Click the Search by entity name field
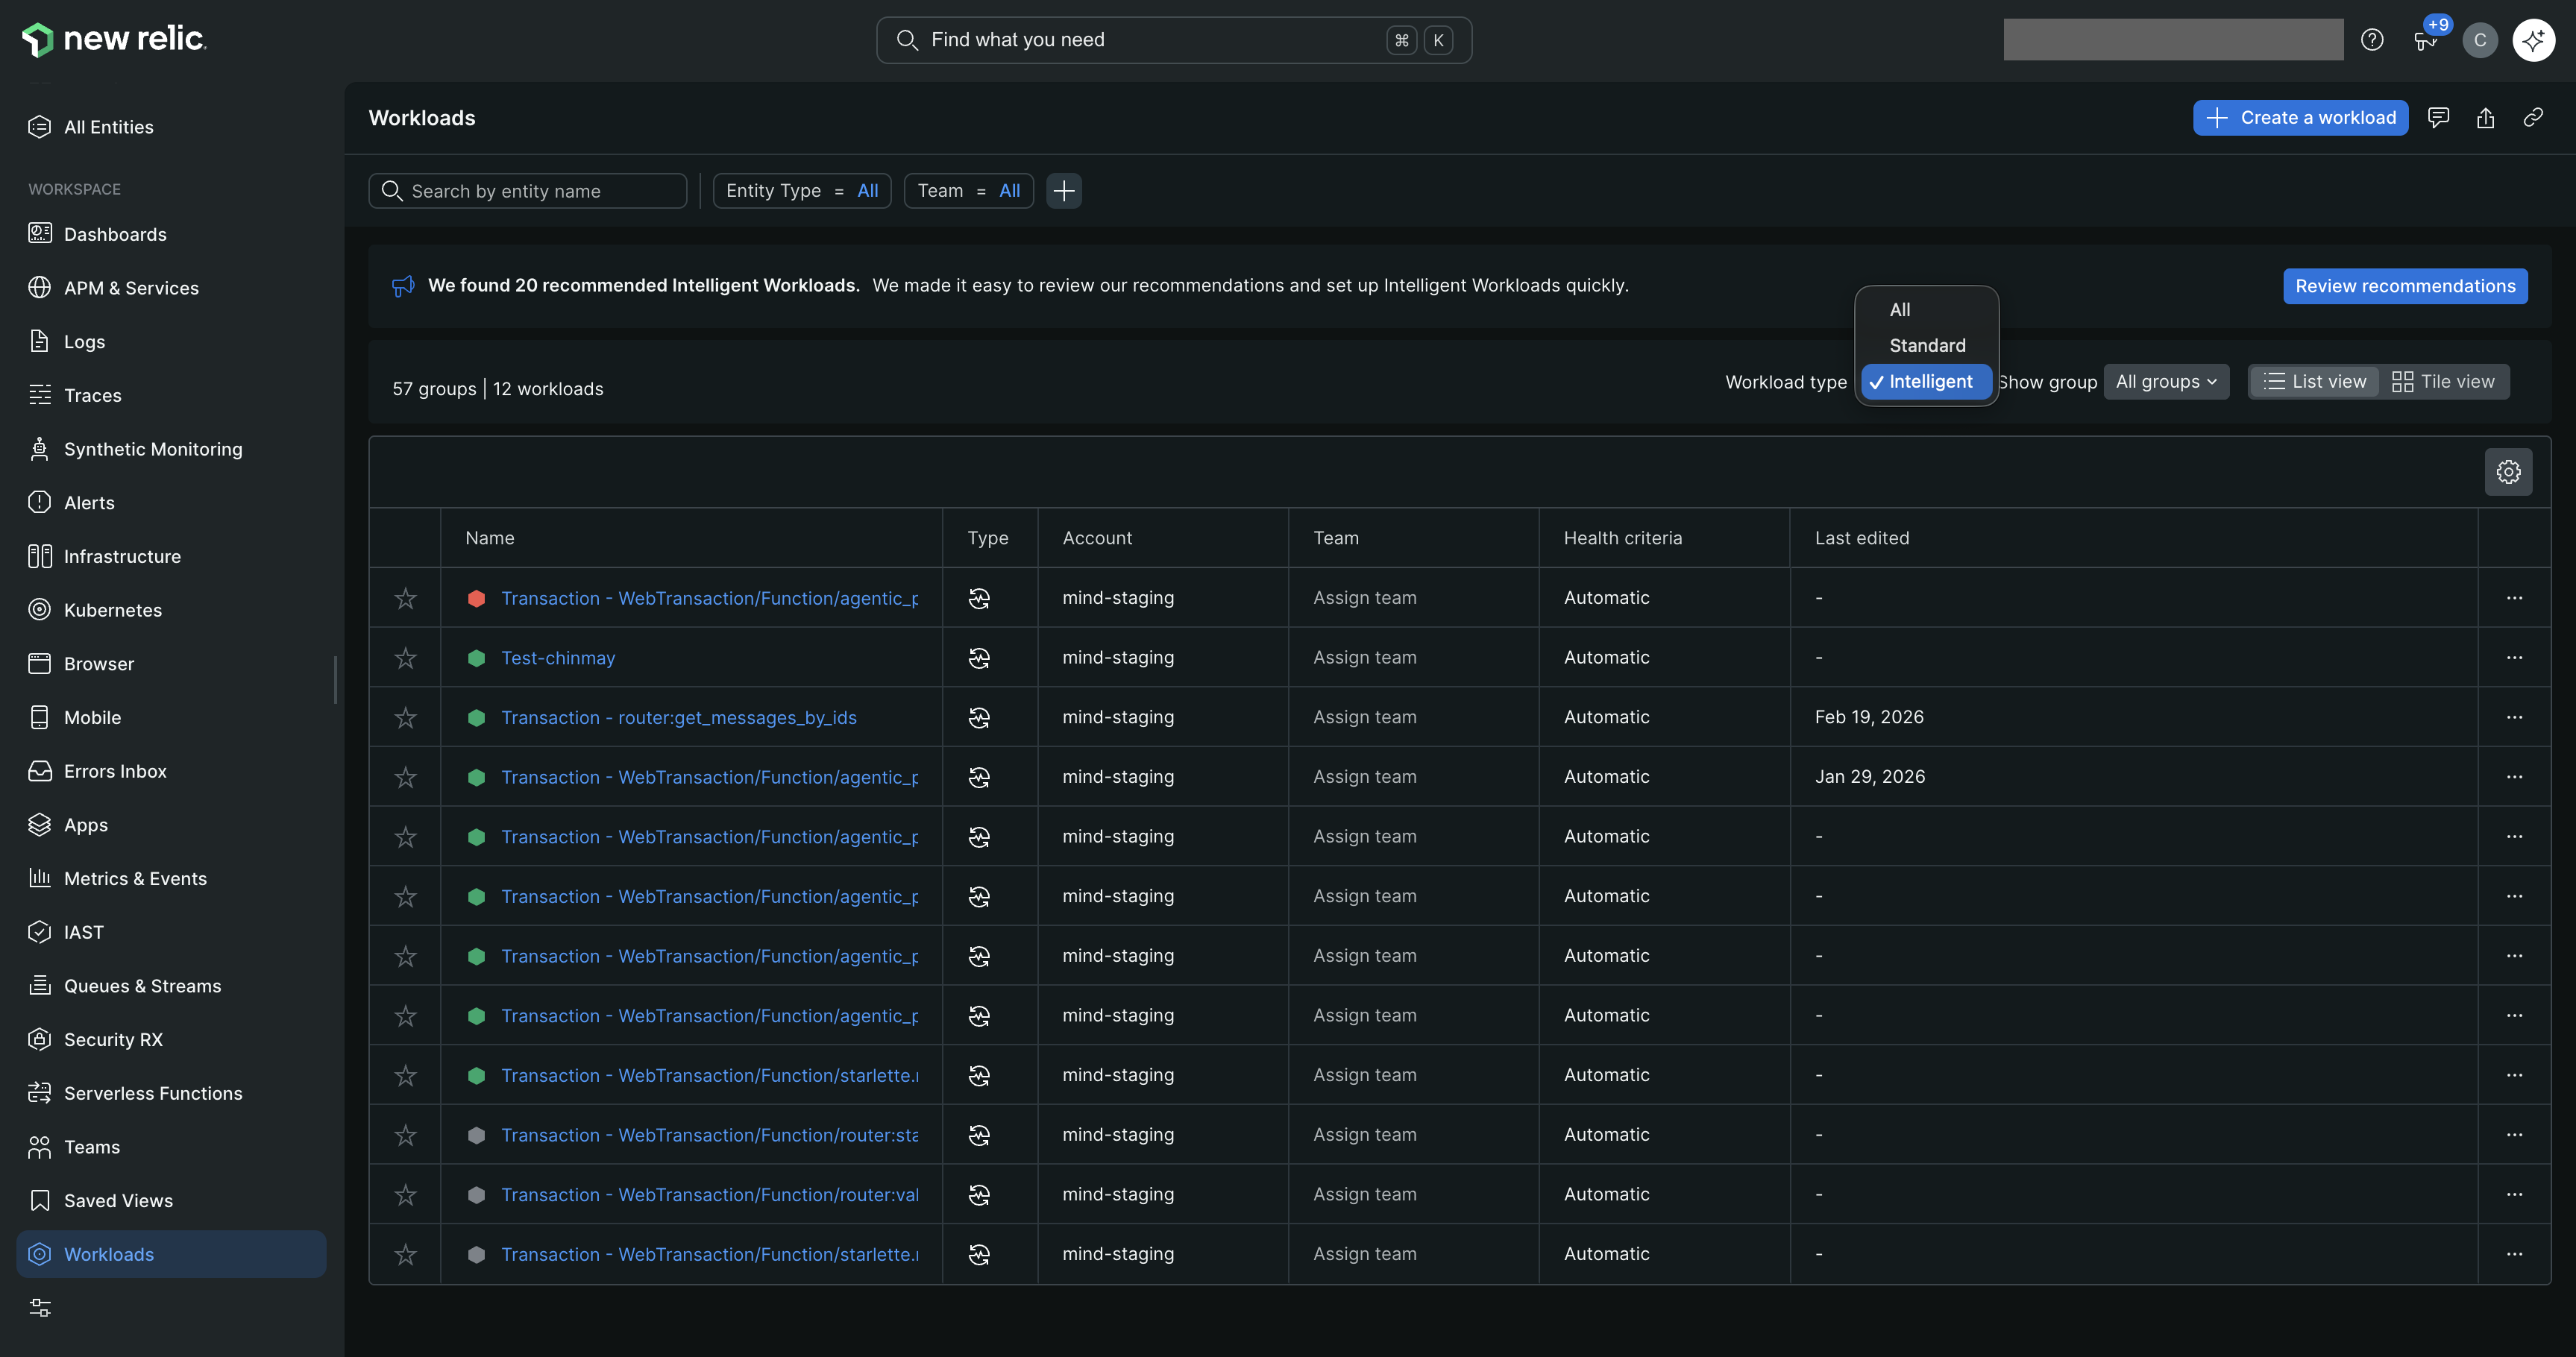Image resolution: width=2576 pixels, height=1357 pixels. click(x=527, y=190)
